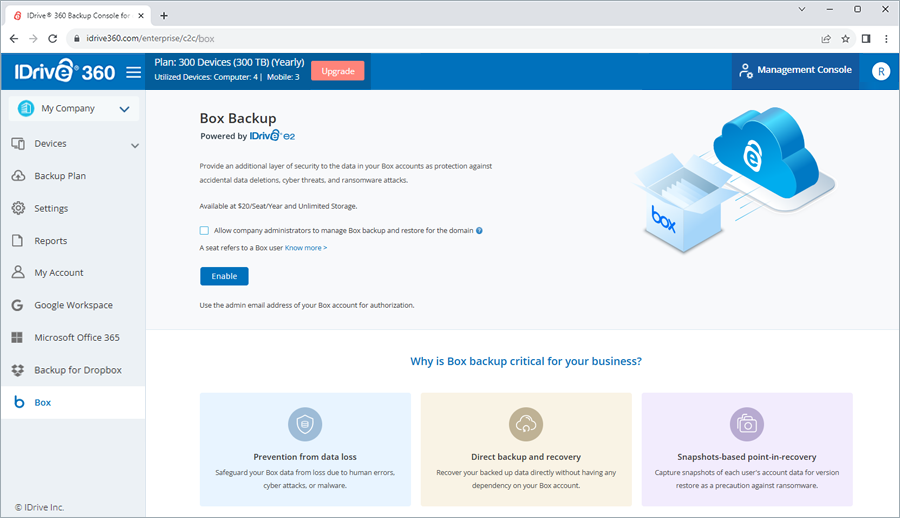Click the browser forward arrow
This screenshot has height=518, width=900.
(33, 38)
